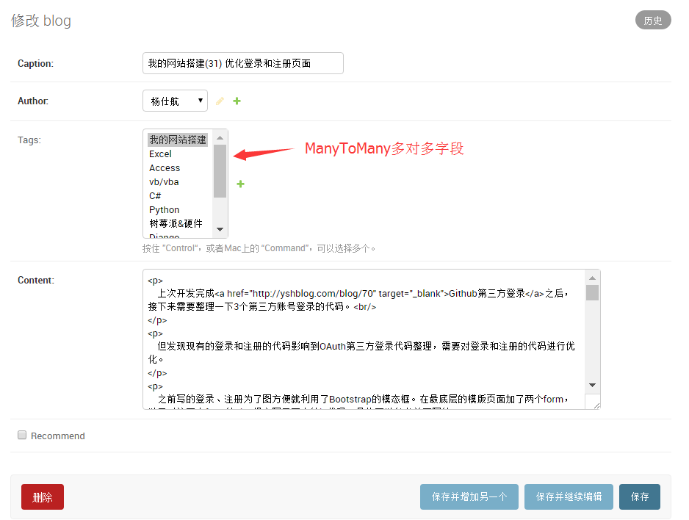Click the Tags list scroll-down arrow
The image size is (689, 520).
pyautogui.click(x=220, y=229)
